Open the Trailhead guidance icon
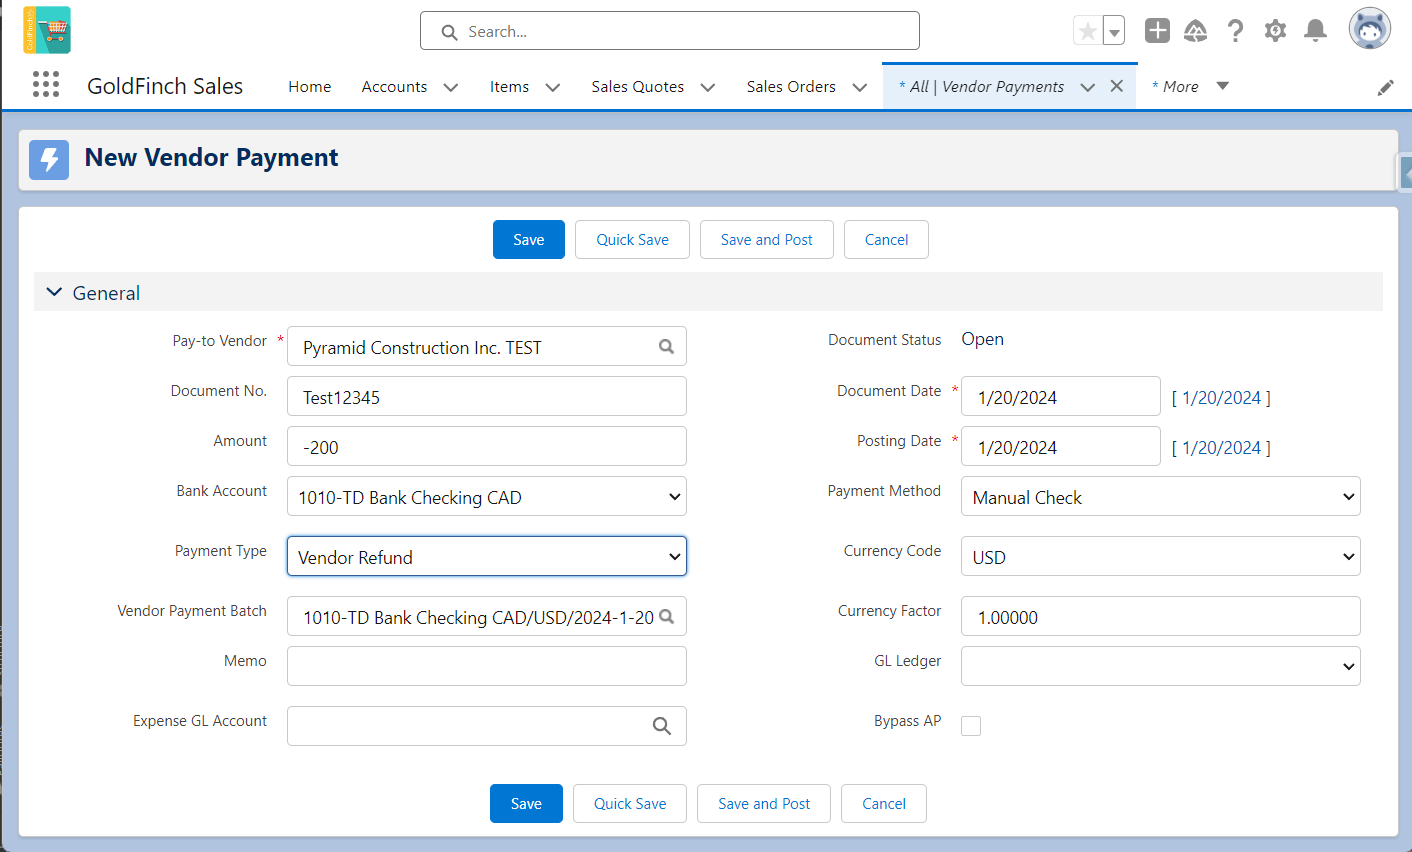The image size is (1412, 852). tap(1195, 31)
